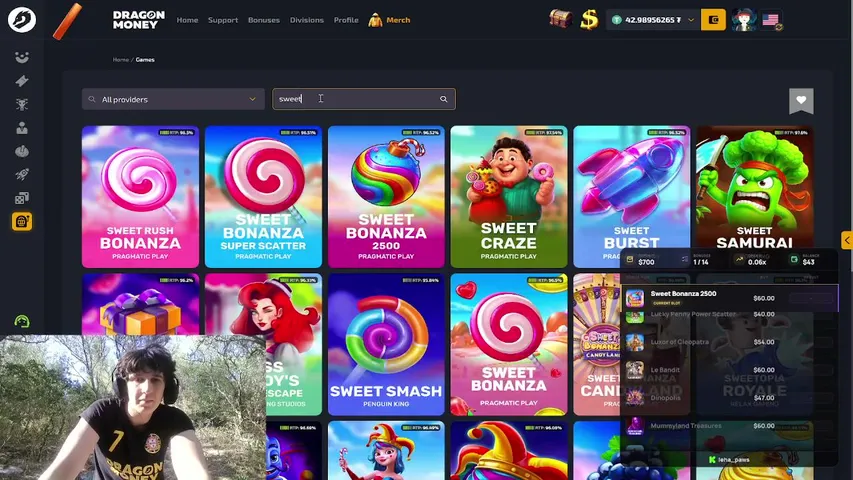Viewport: 853px width, 480px height.
Task: Launch the Sweet Craze game
Action: point(509,196)
